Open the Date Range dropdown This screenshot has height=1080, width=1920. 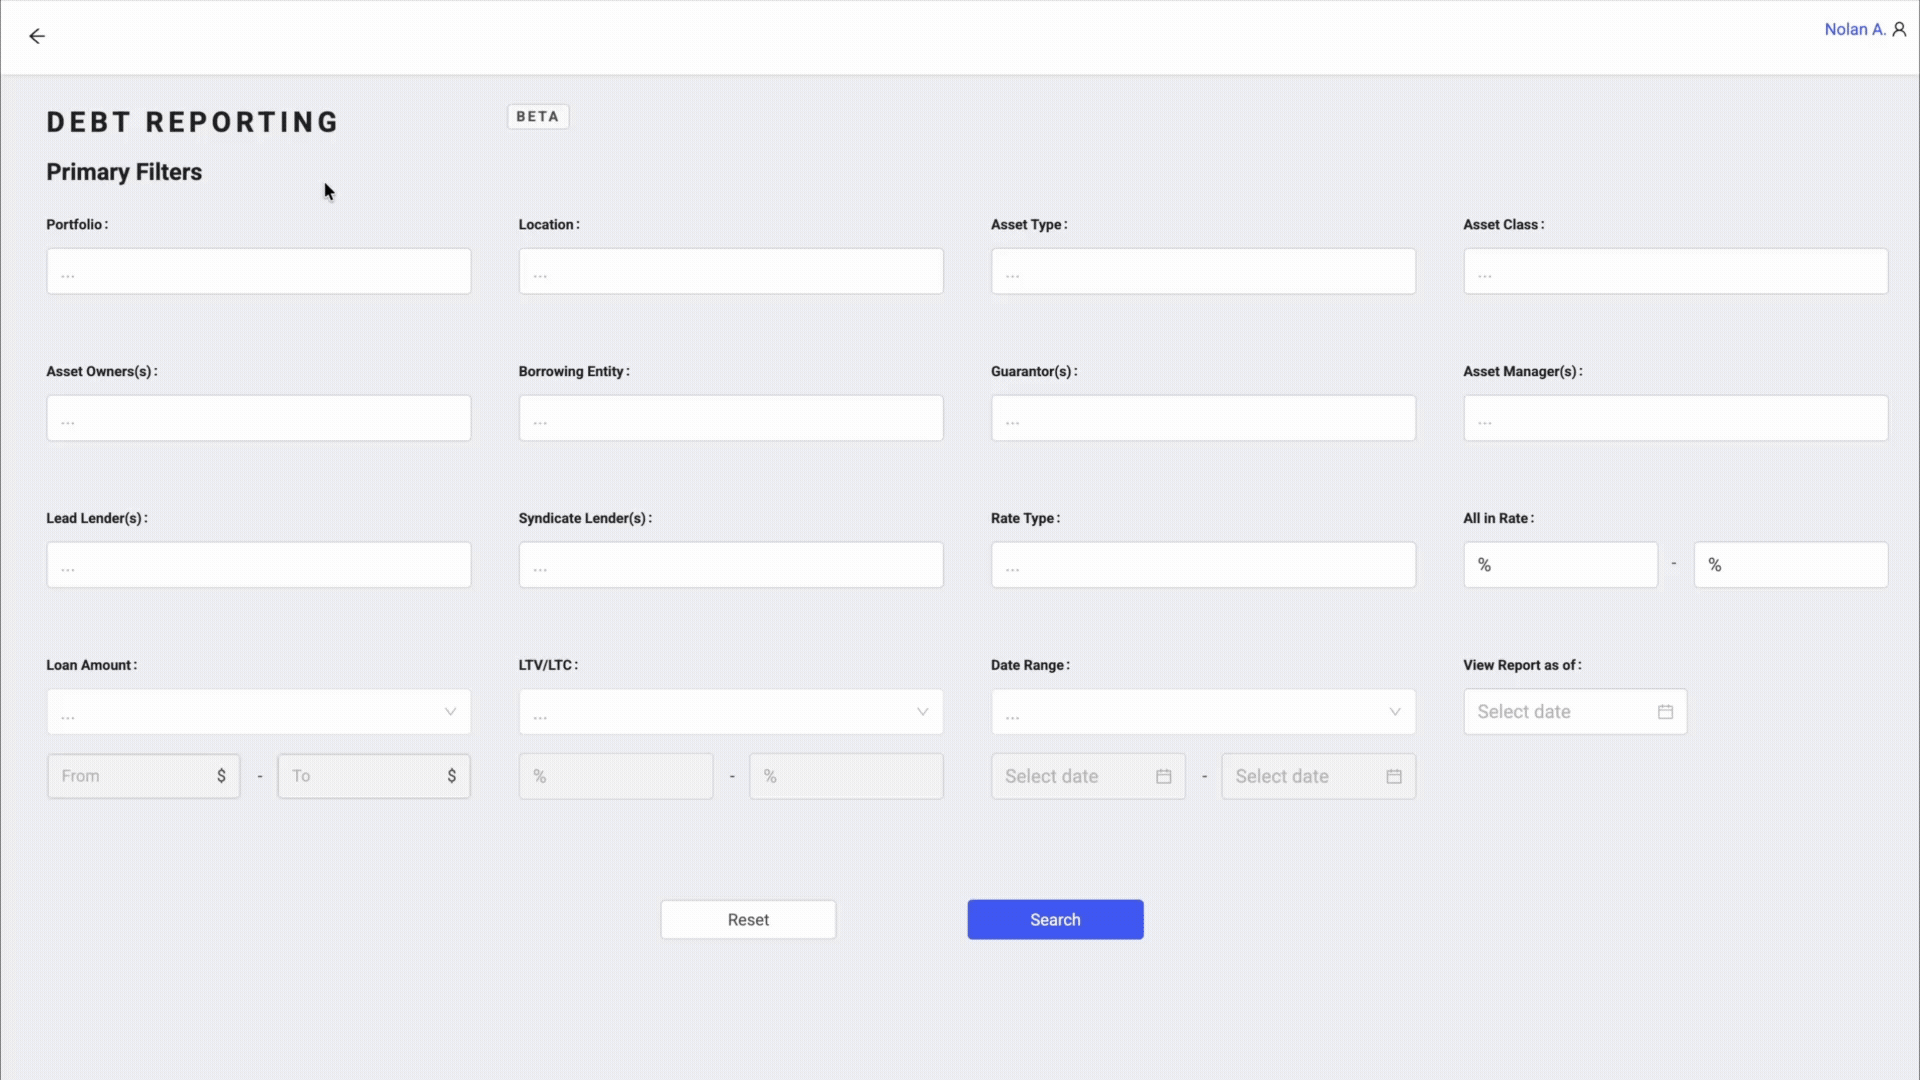click(x=1394, y=711)
